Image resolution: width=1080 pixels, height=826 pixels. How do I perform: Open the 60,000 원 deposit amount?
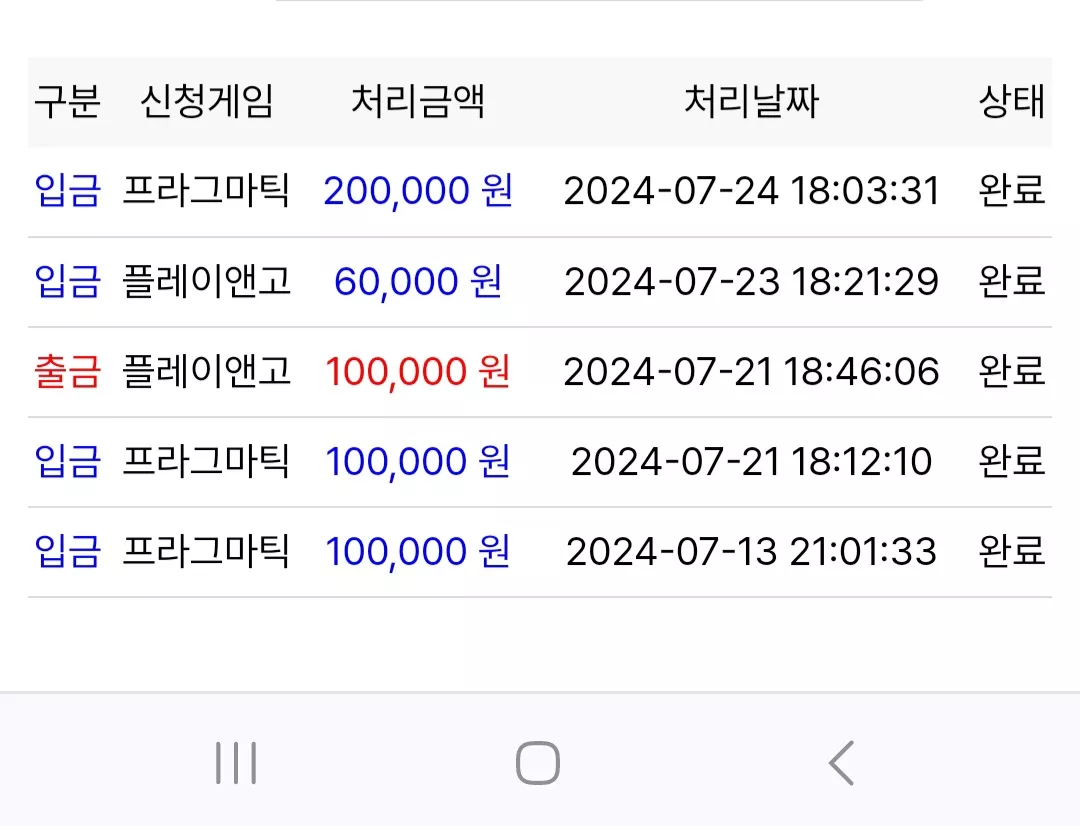pyautogui.click(x=418, y=281)
